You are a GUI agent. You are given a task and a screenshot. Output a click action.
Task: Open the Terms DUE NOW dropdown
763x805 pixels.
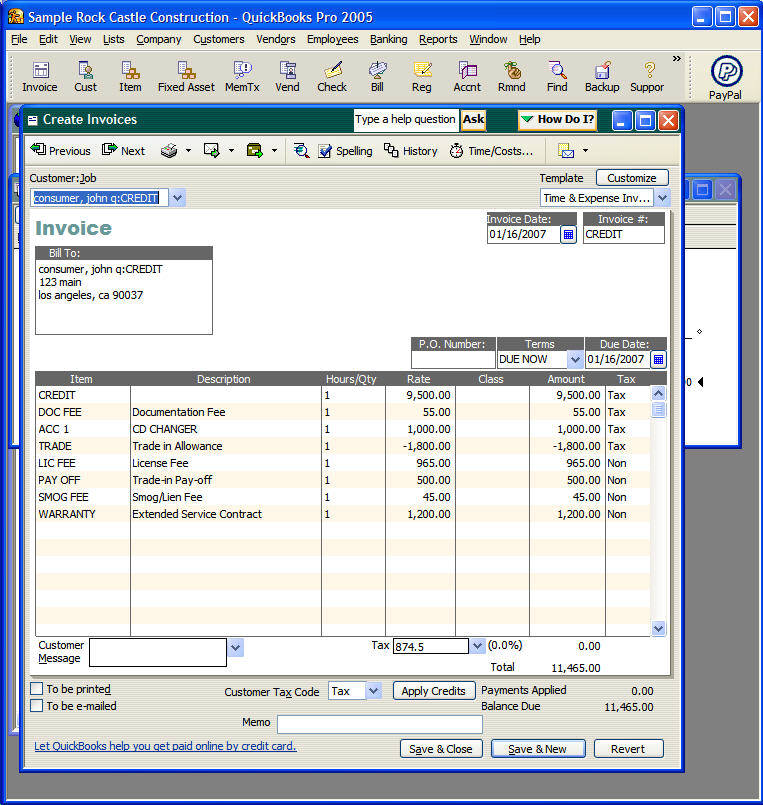(574, 359)
